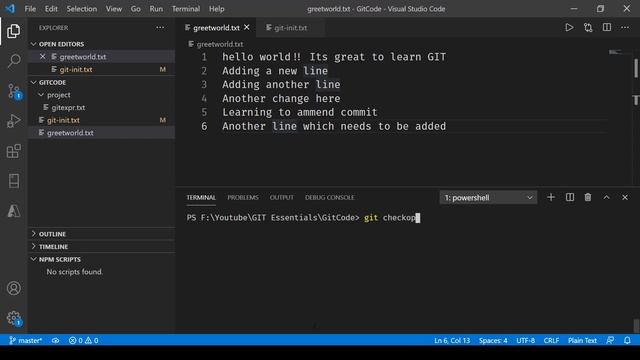
Task: Click the feedback icon in status bar
Action: (x=610, y=340)
